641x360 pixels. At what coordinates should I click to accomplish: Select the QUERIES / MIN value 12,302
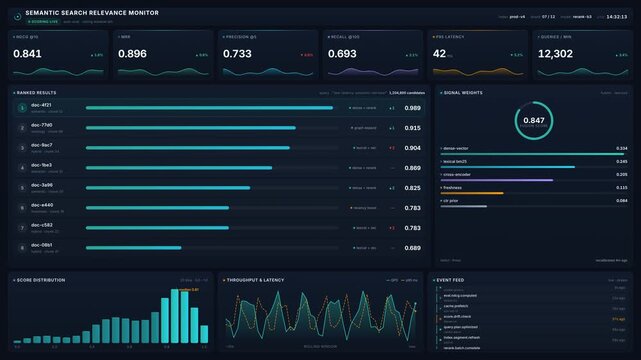(555, 54)
